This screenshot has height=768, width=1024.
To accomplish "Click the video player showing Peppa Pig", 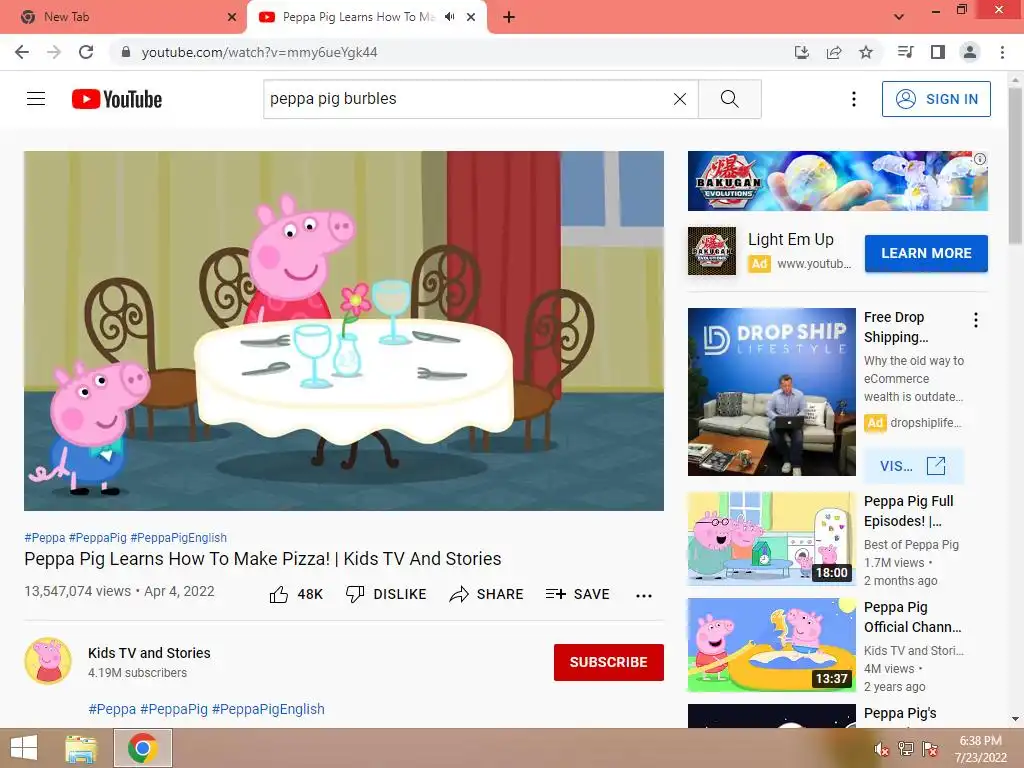I will [344, 330].
